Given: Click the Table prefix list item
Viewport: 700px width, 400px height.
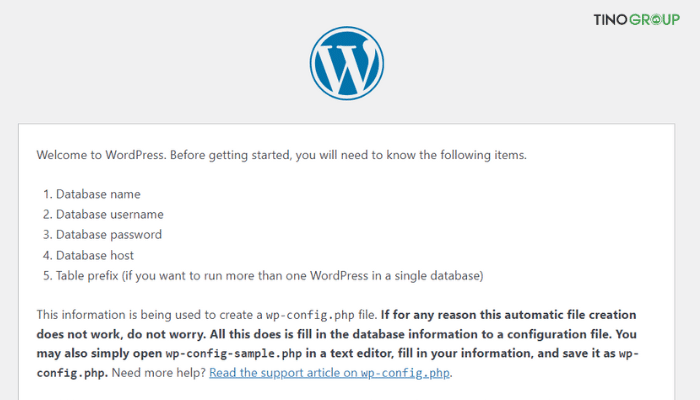Looking at the screenshot, I should 263,276.
